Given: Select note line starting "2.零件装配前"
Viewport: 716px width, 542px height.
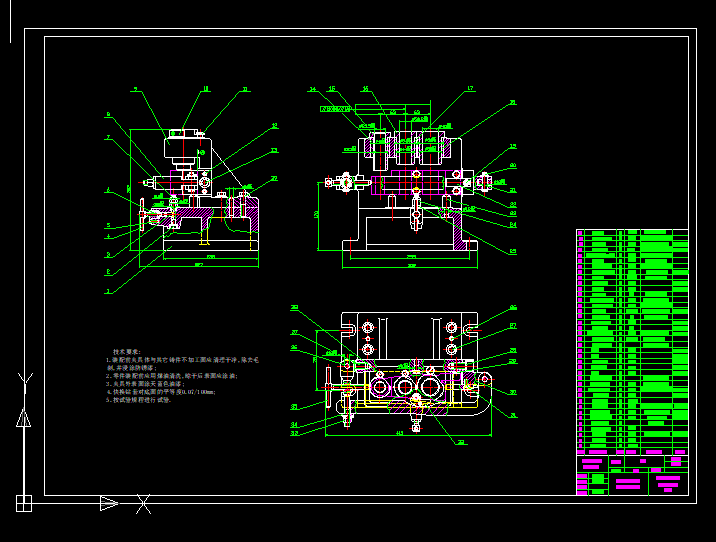Looking at the screenshot, I should [x=172, y=376].
